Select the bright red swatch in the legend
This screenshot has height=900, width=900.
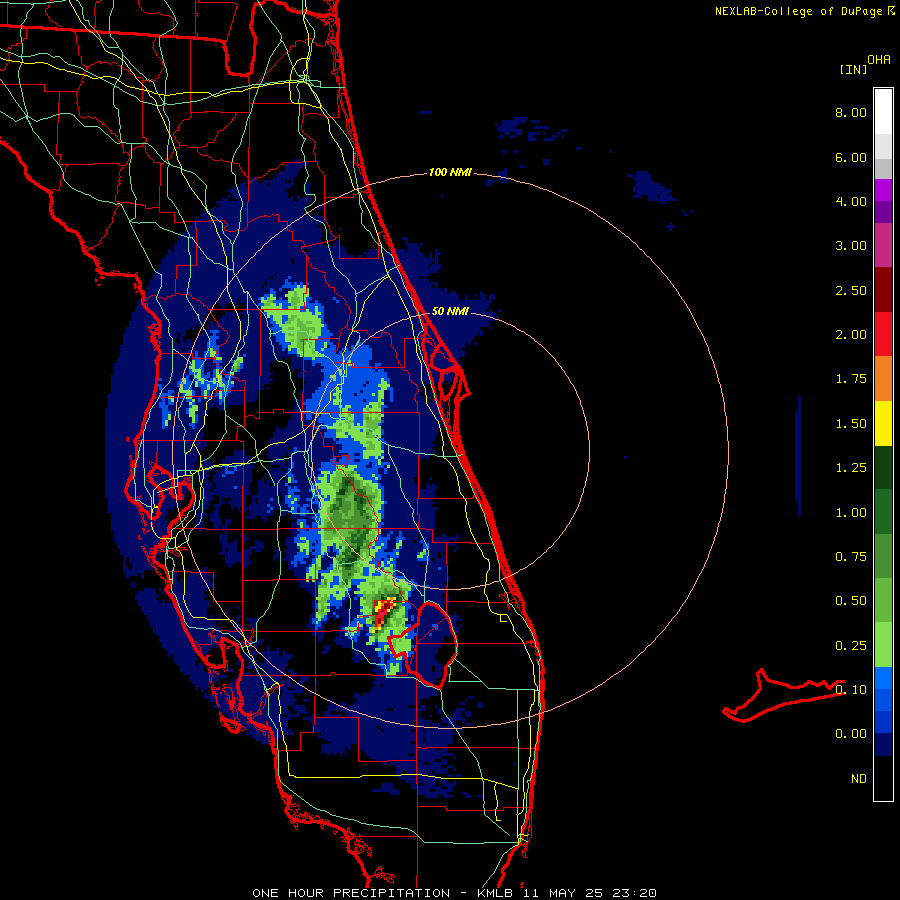[883, 335]
